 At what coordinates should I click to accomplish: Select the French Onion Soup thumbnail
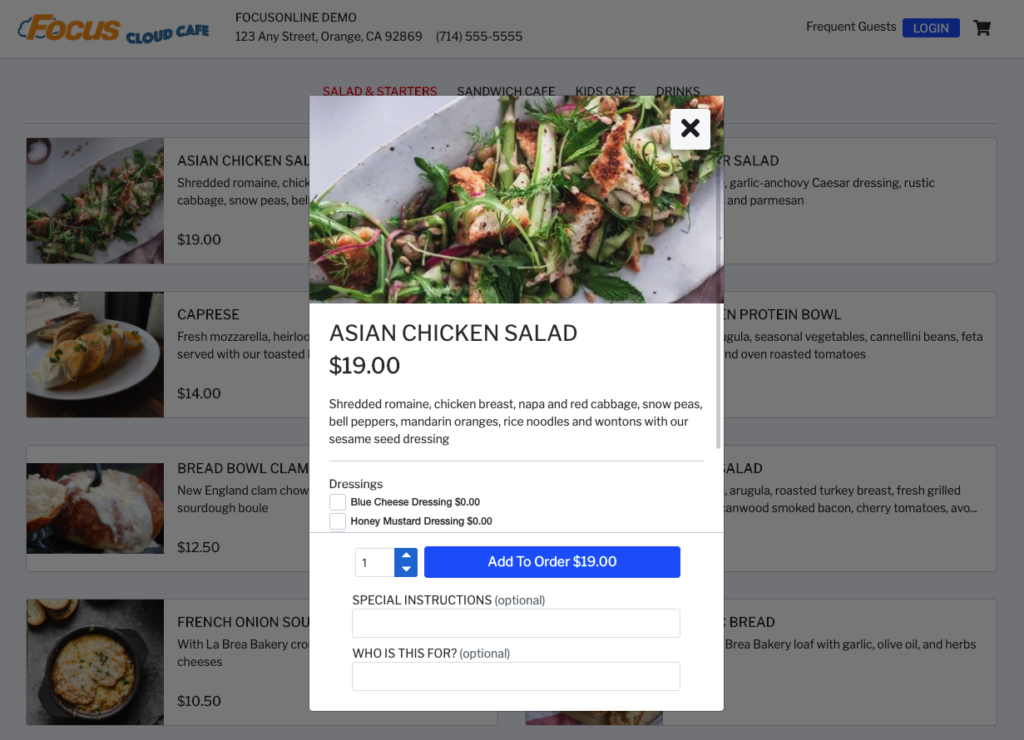point(95,662)
